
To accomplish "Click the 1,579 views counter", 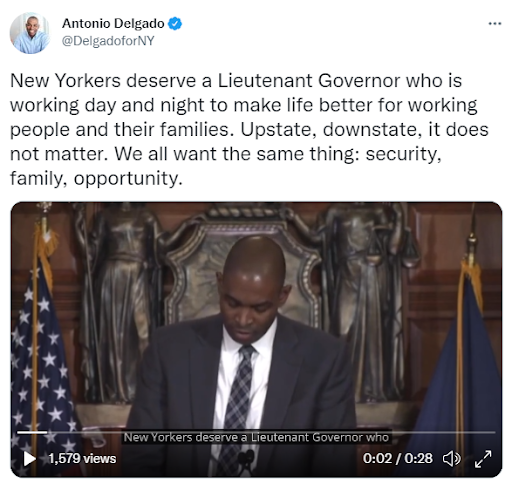I will point(82,459).
